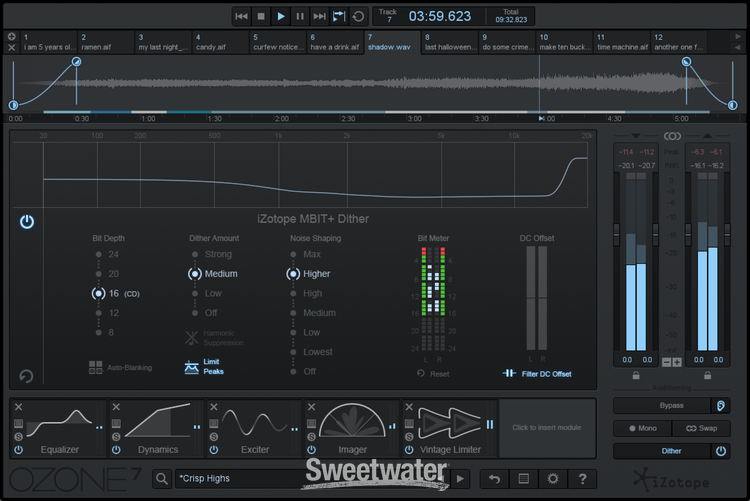Toggle Dither module power button
This screenshot has height=501, width=750.
click(x=27, y=222)
